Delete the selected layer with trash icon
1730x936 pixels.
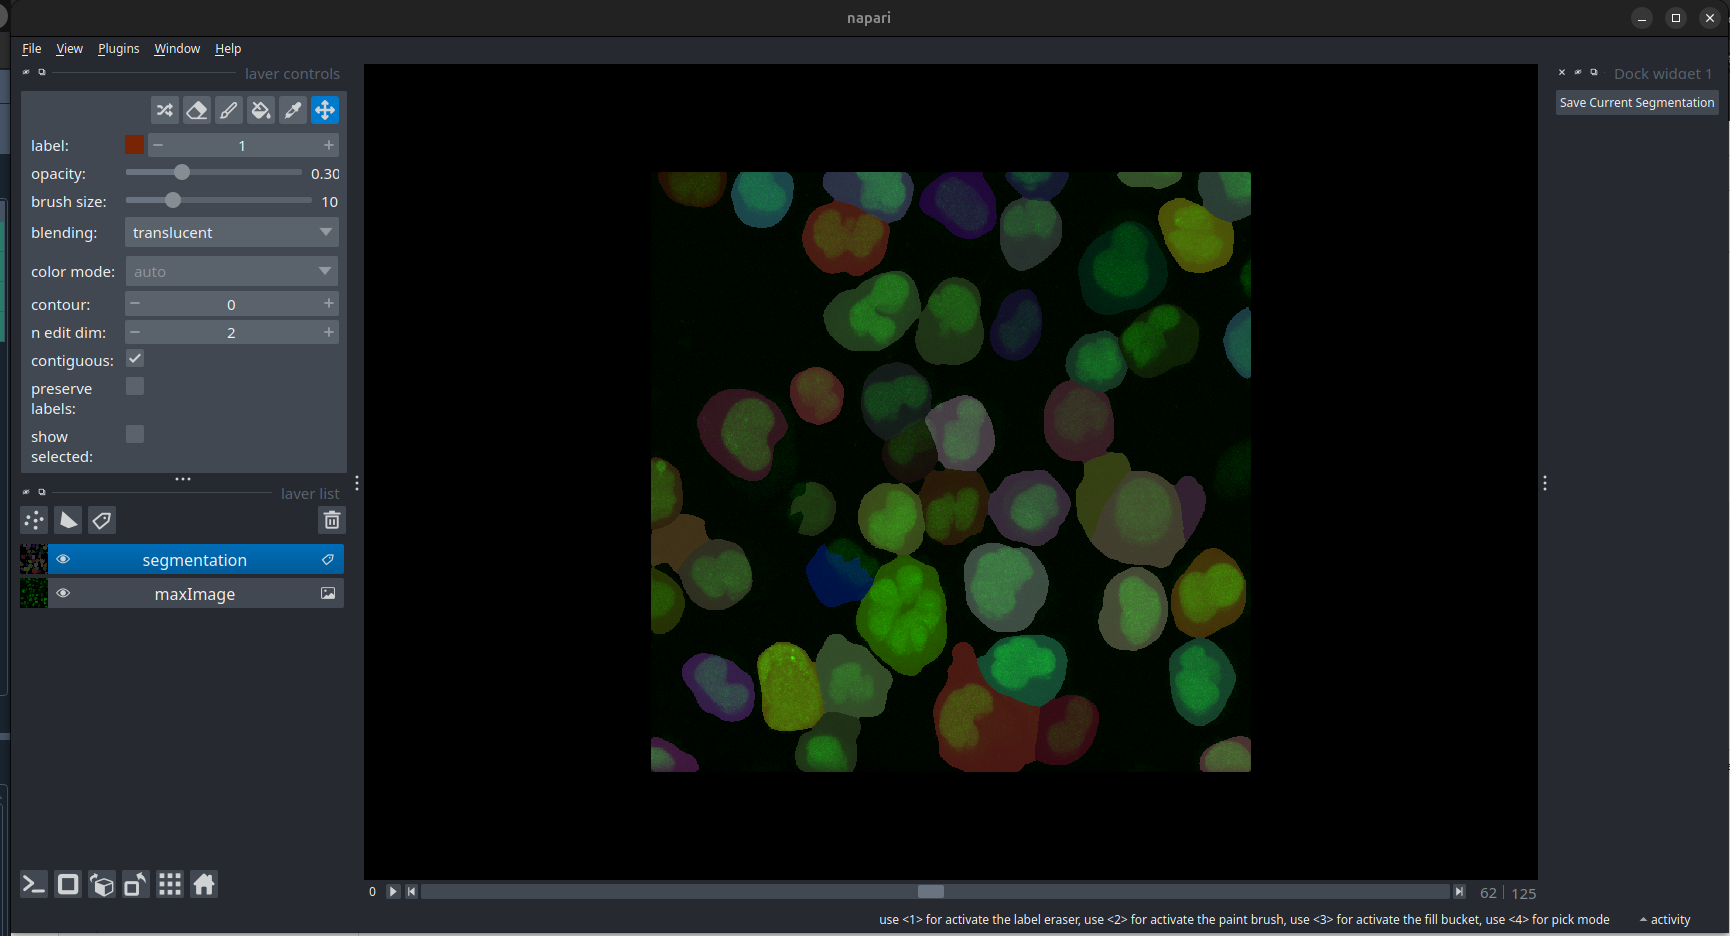pos(332,520)
